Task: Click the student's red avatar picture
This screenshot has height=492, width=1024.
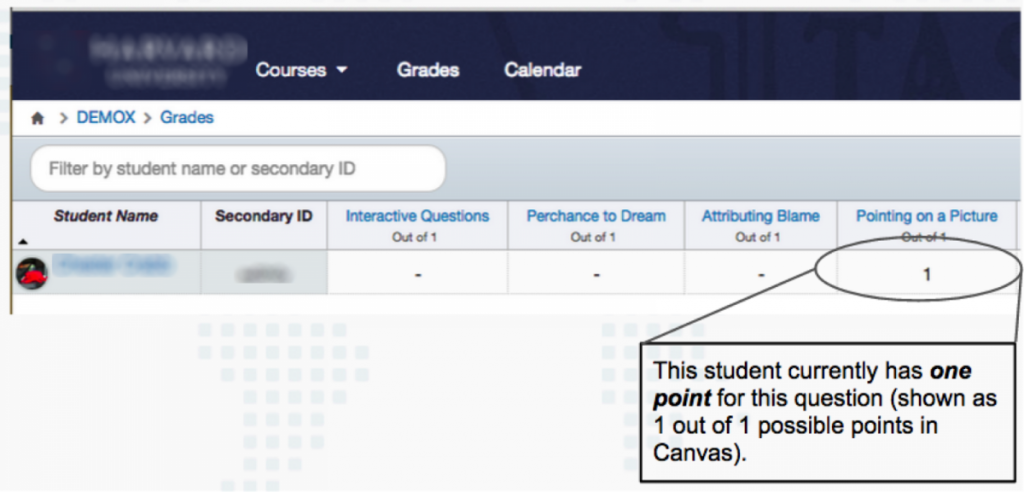Action: (x=32, y=272)
